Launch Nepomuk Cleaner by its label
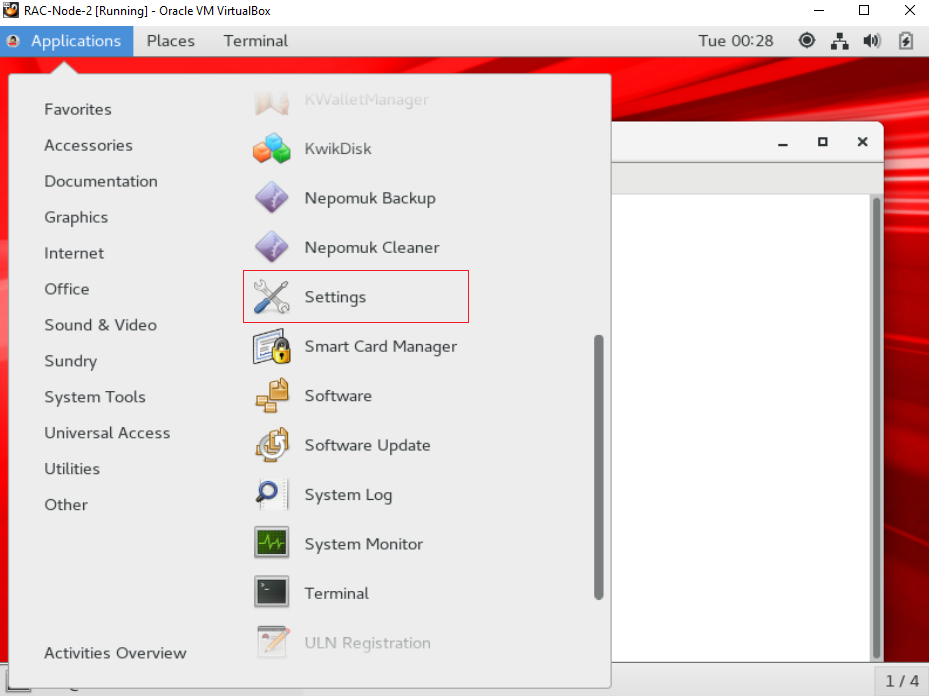This screenshot has width=929, height=697. 371,248
